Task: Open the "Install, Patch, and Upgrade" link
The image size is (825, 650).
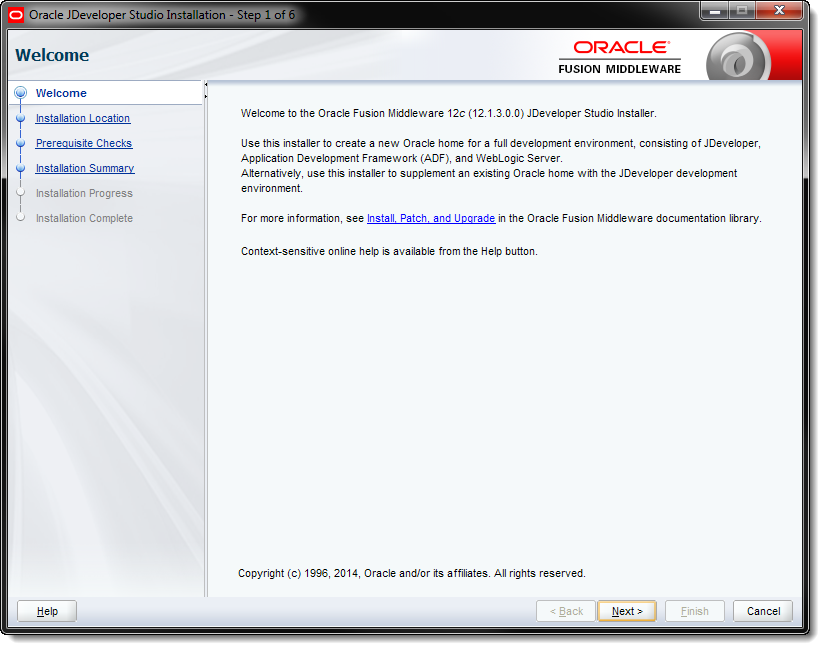Action: click(x=431, y=218)
